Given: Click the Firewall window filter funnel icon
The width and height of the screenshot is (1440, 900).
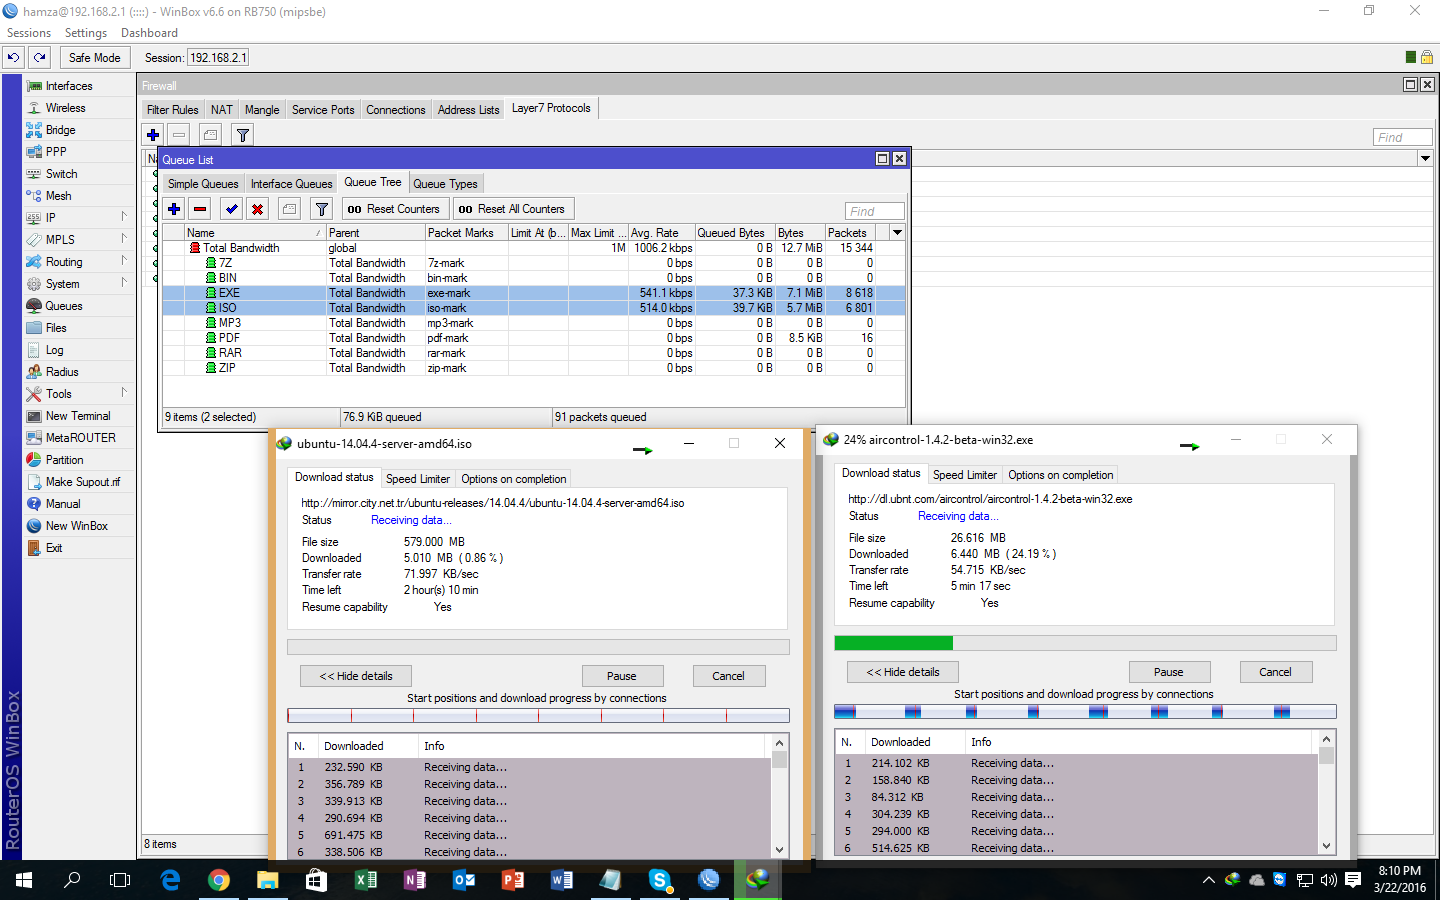Looking at the screenshot, I should (x=243, y=135).
